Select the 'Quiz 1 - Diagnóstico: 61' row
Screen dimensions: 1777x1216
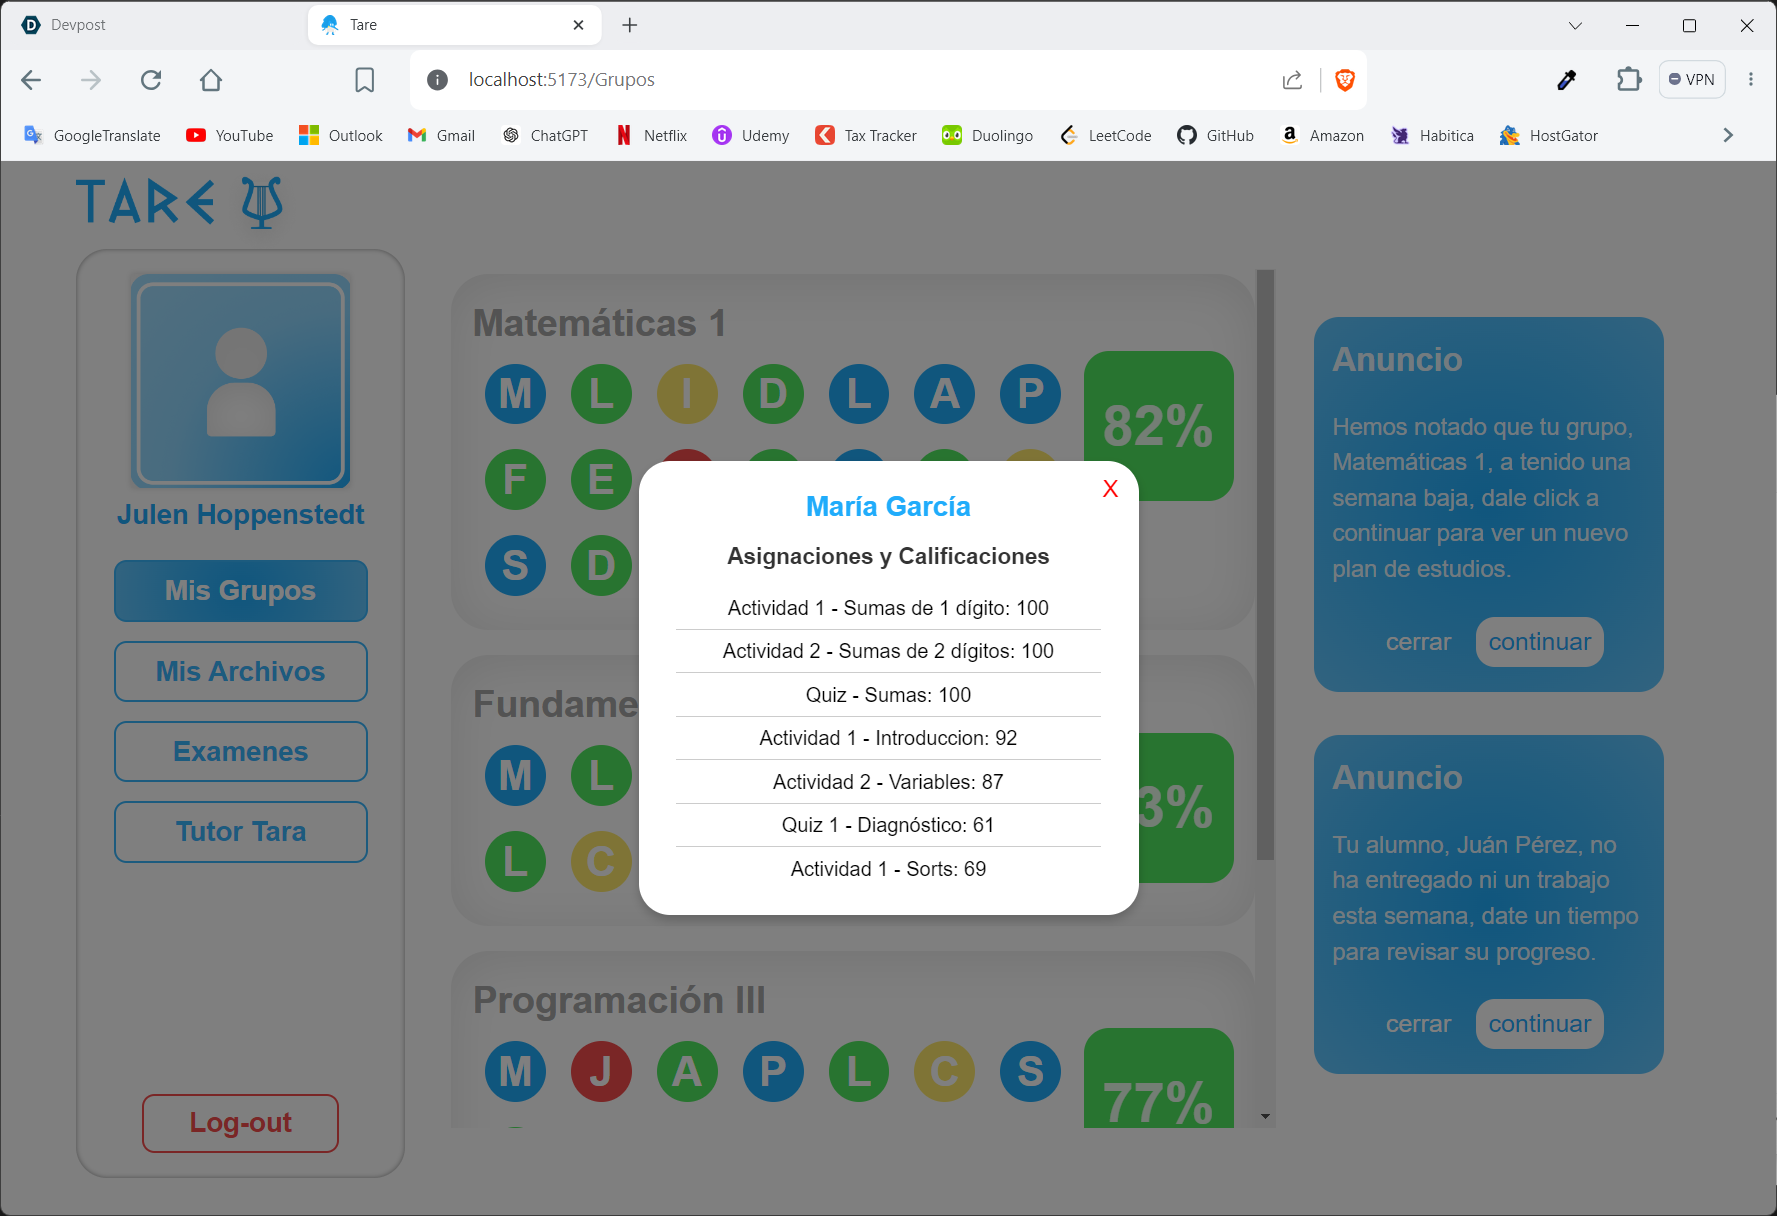(x=888, y=825)
